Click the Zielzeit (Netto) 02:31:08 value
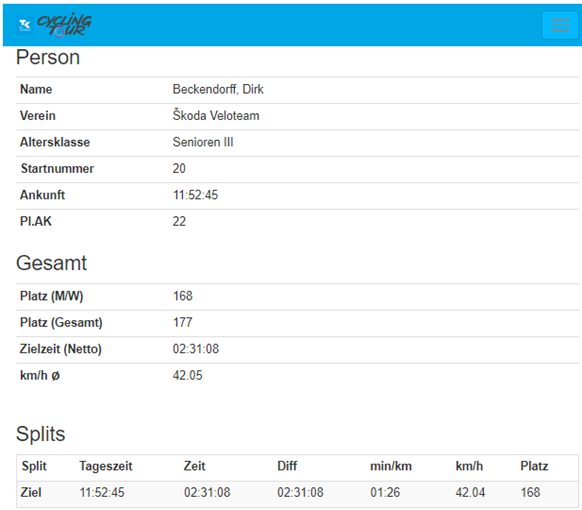The height and width of the screenshot is (510, 582). point(196,349)
